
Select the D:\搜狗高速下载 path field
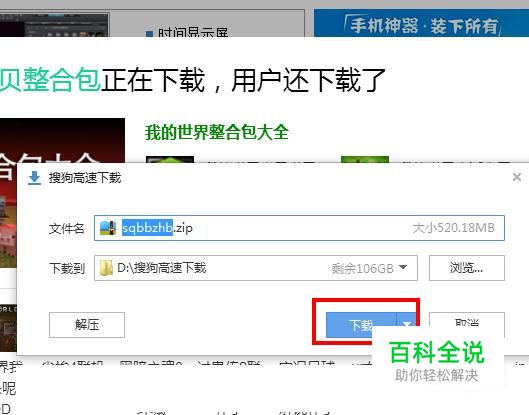pos(255,268)
